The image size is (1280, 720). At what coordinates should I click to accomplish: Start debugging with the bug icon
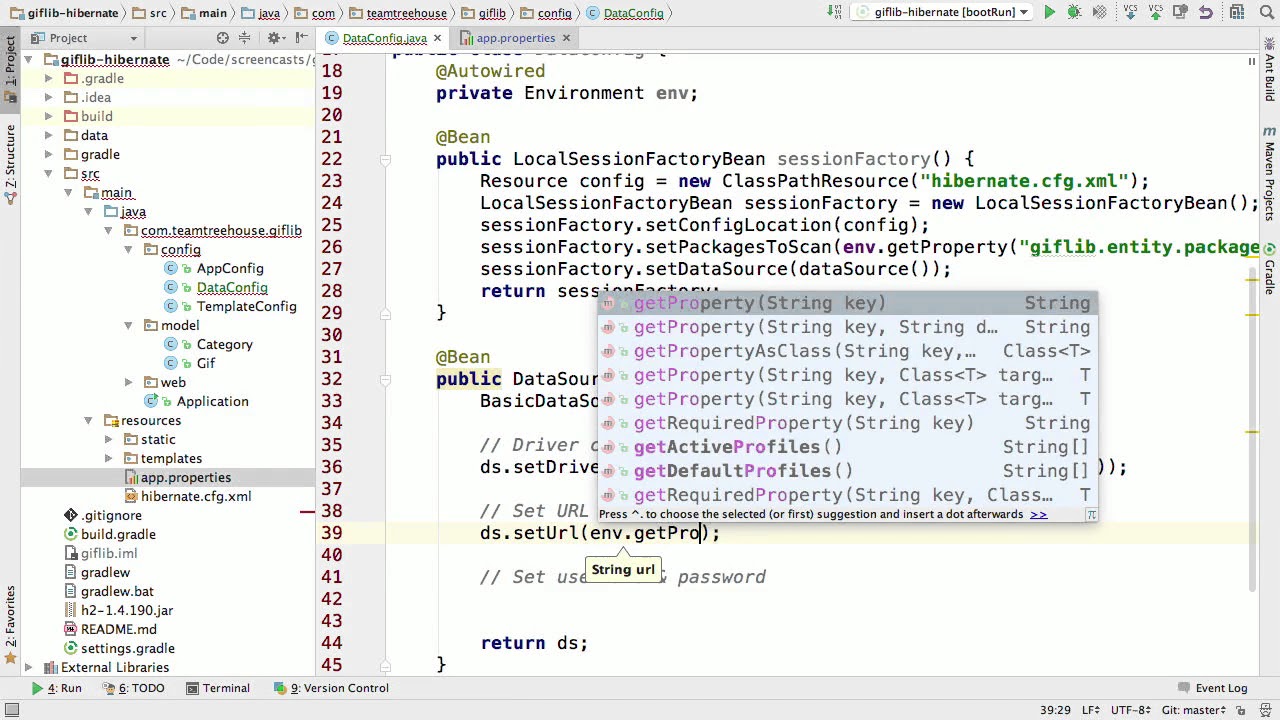pos(1074,13)
